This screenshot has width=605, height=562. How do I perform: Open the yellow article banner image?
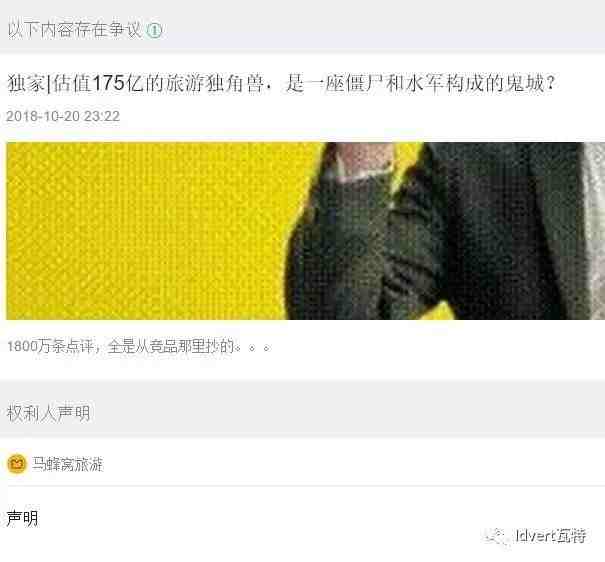pos(306,231)
